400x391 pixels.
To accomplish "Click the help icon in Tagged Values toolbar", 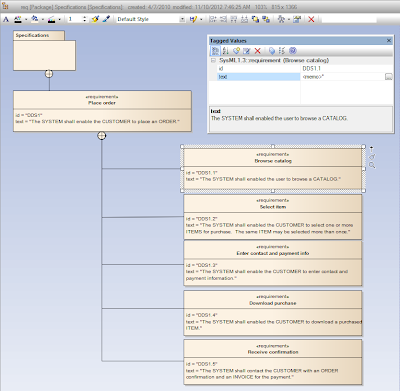I will (293, 51).
